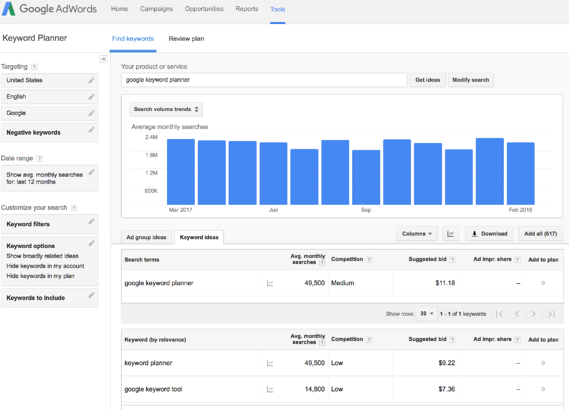Show trend chart for google keyword planner
Screen dimensions: 569x410
[x=270, y=283]
